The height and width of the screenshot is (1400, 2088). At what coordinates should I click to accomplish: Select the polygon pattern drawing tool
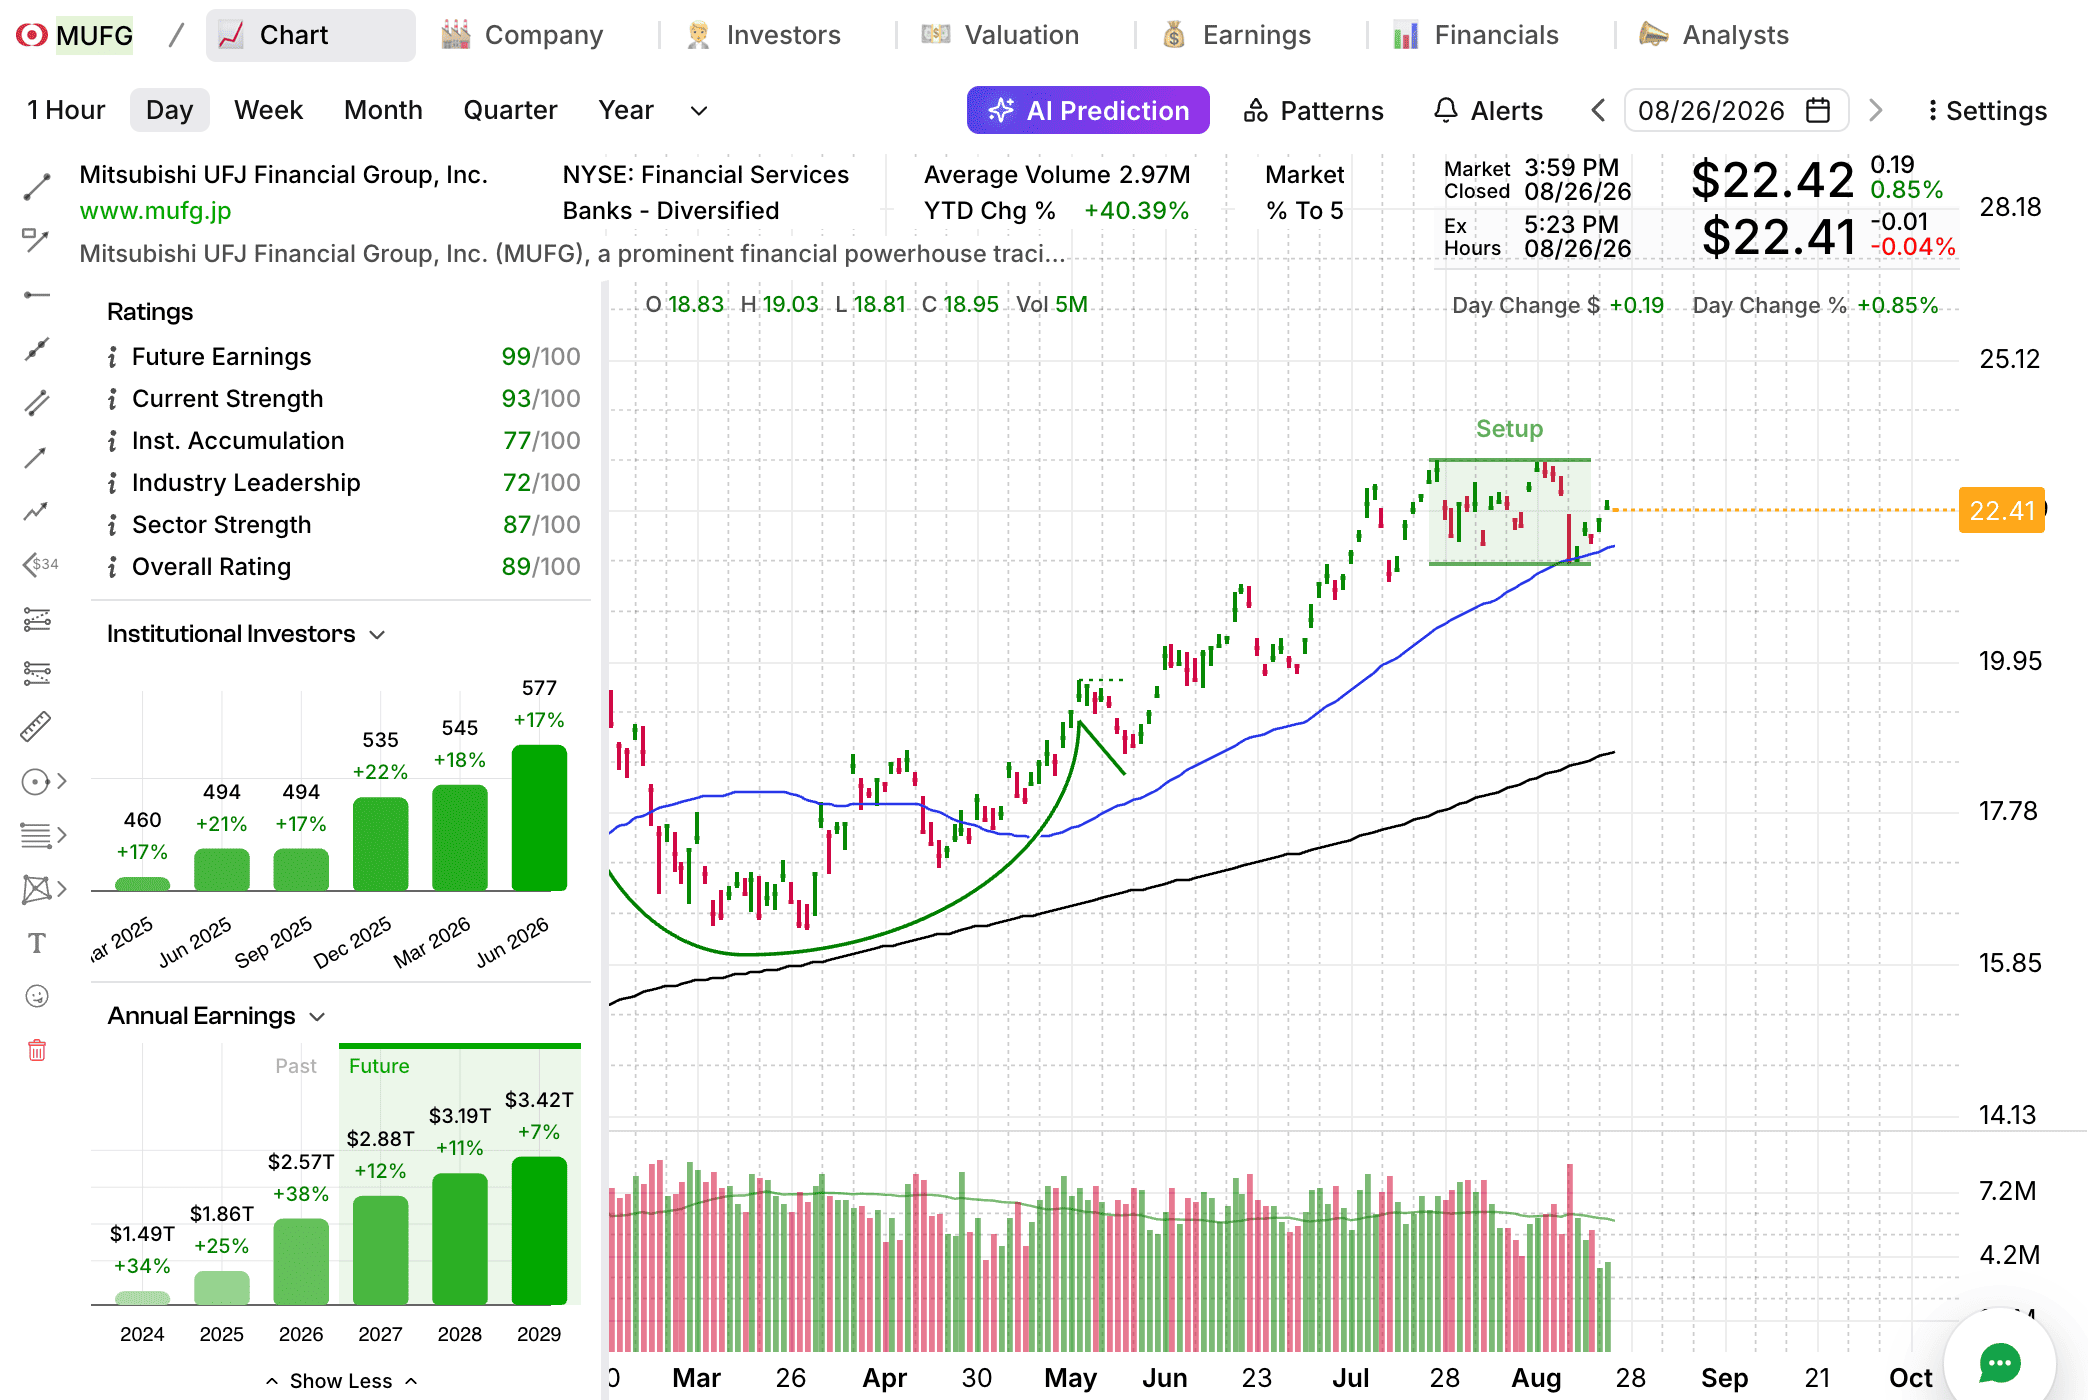point(35,889)
